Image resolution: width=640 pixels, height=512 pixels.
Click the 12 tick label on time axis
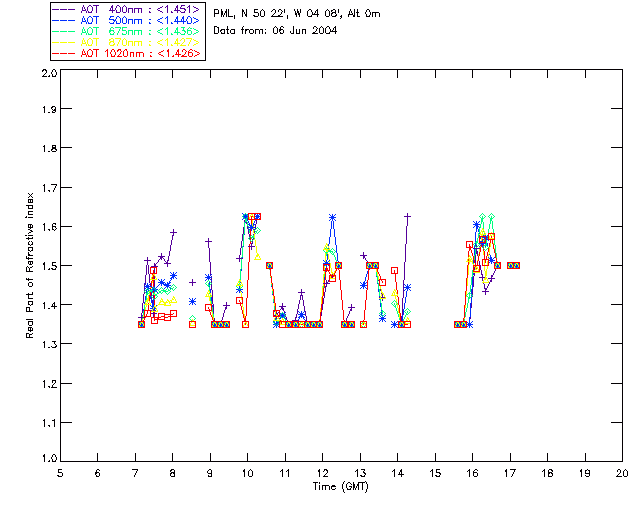323,472
